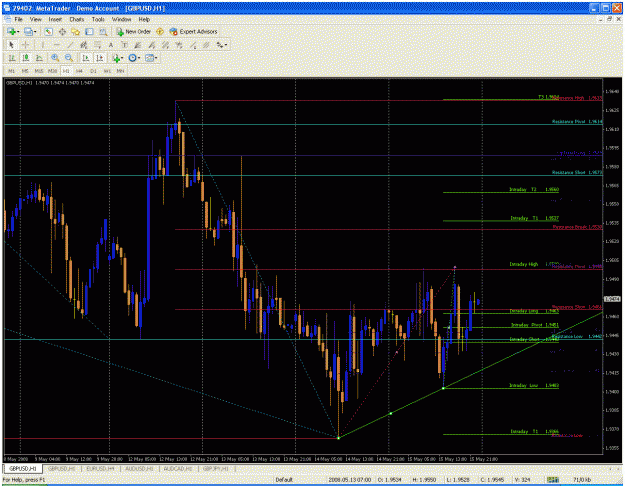Select the Text 'A' tool
The image size is (625, 486).
click(111, 45)
